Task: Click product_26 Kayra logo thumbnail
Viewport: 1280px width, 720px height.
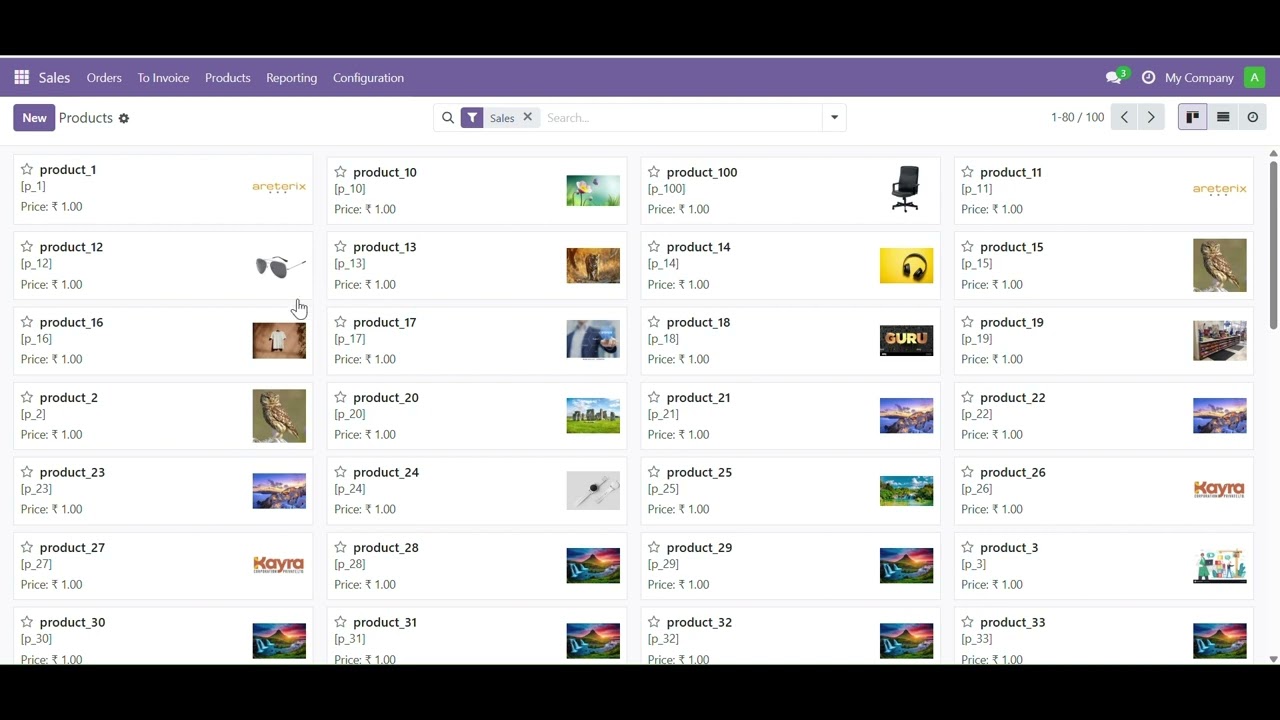Action: pyautogui.click(x=1220, y=490)
